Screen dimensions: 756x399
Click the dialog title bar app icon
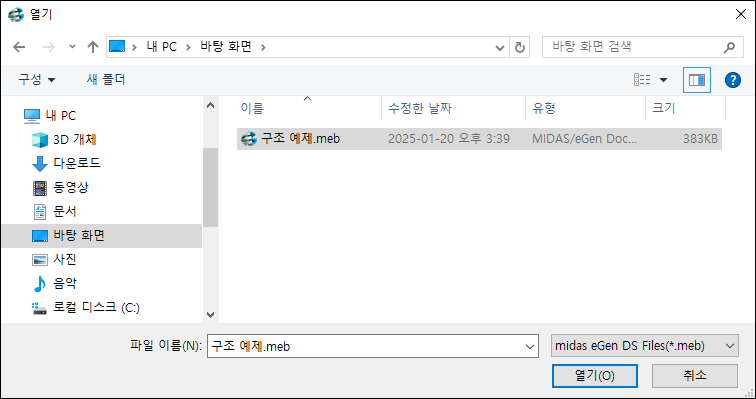[16, 15]
